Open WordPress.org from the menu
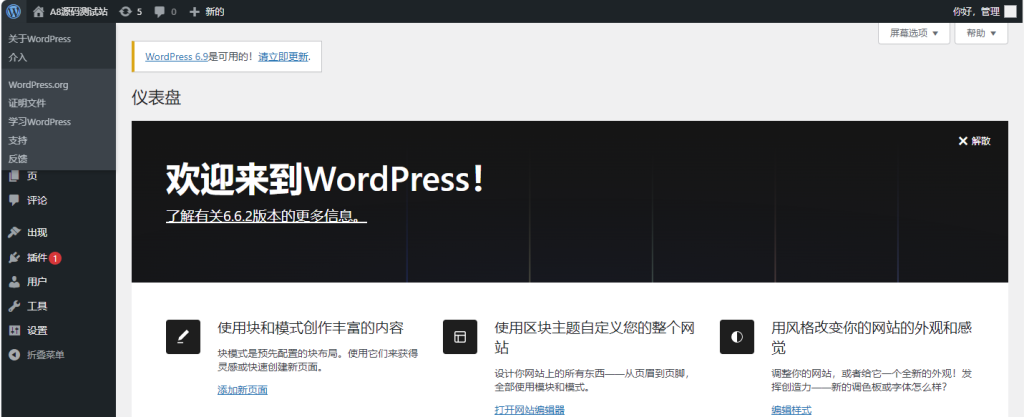Screen dimensions: 1024x417 [x=38, y=85]
